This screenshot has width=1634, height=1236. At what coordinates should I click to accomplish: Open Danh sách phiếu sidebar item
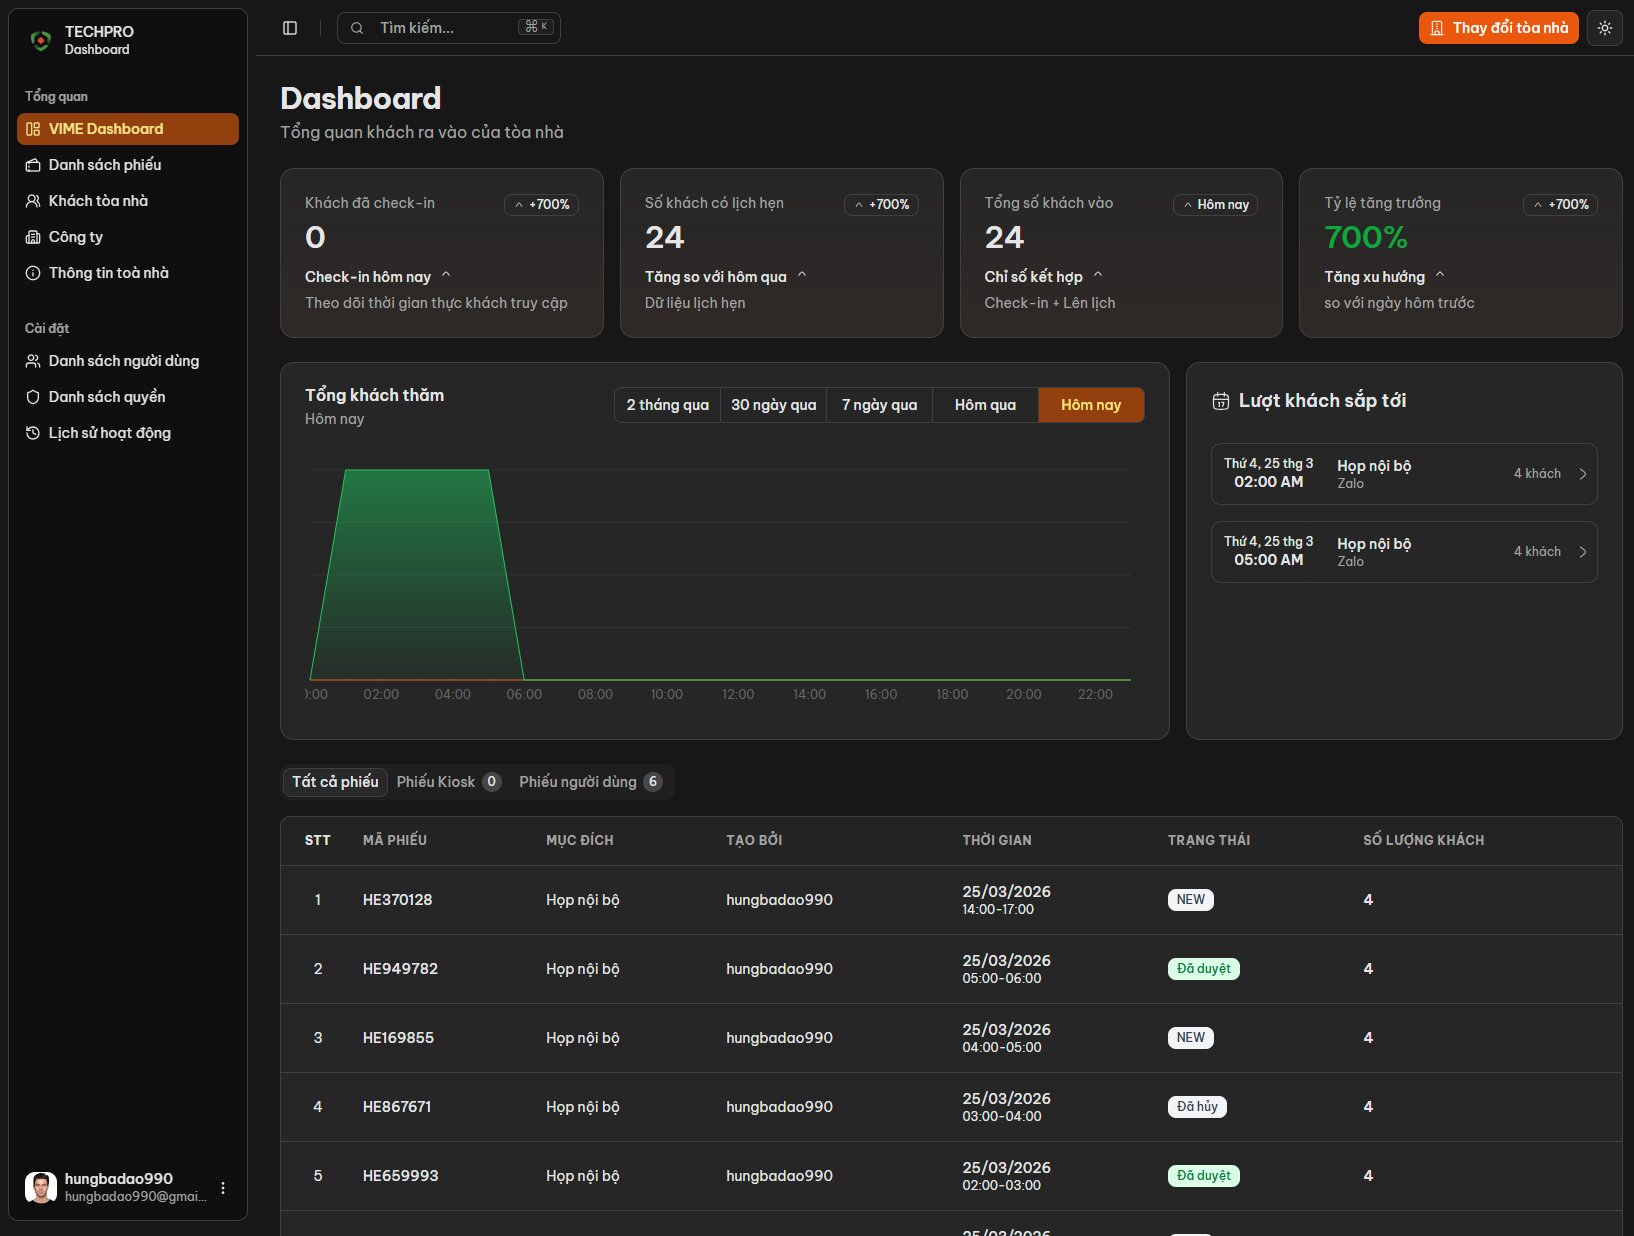coord(105,165)
